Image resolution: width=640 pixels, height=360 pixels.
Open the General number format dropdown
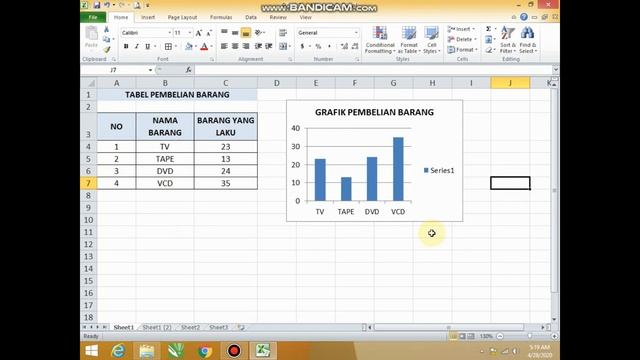(x=356, y=33)
